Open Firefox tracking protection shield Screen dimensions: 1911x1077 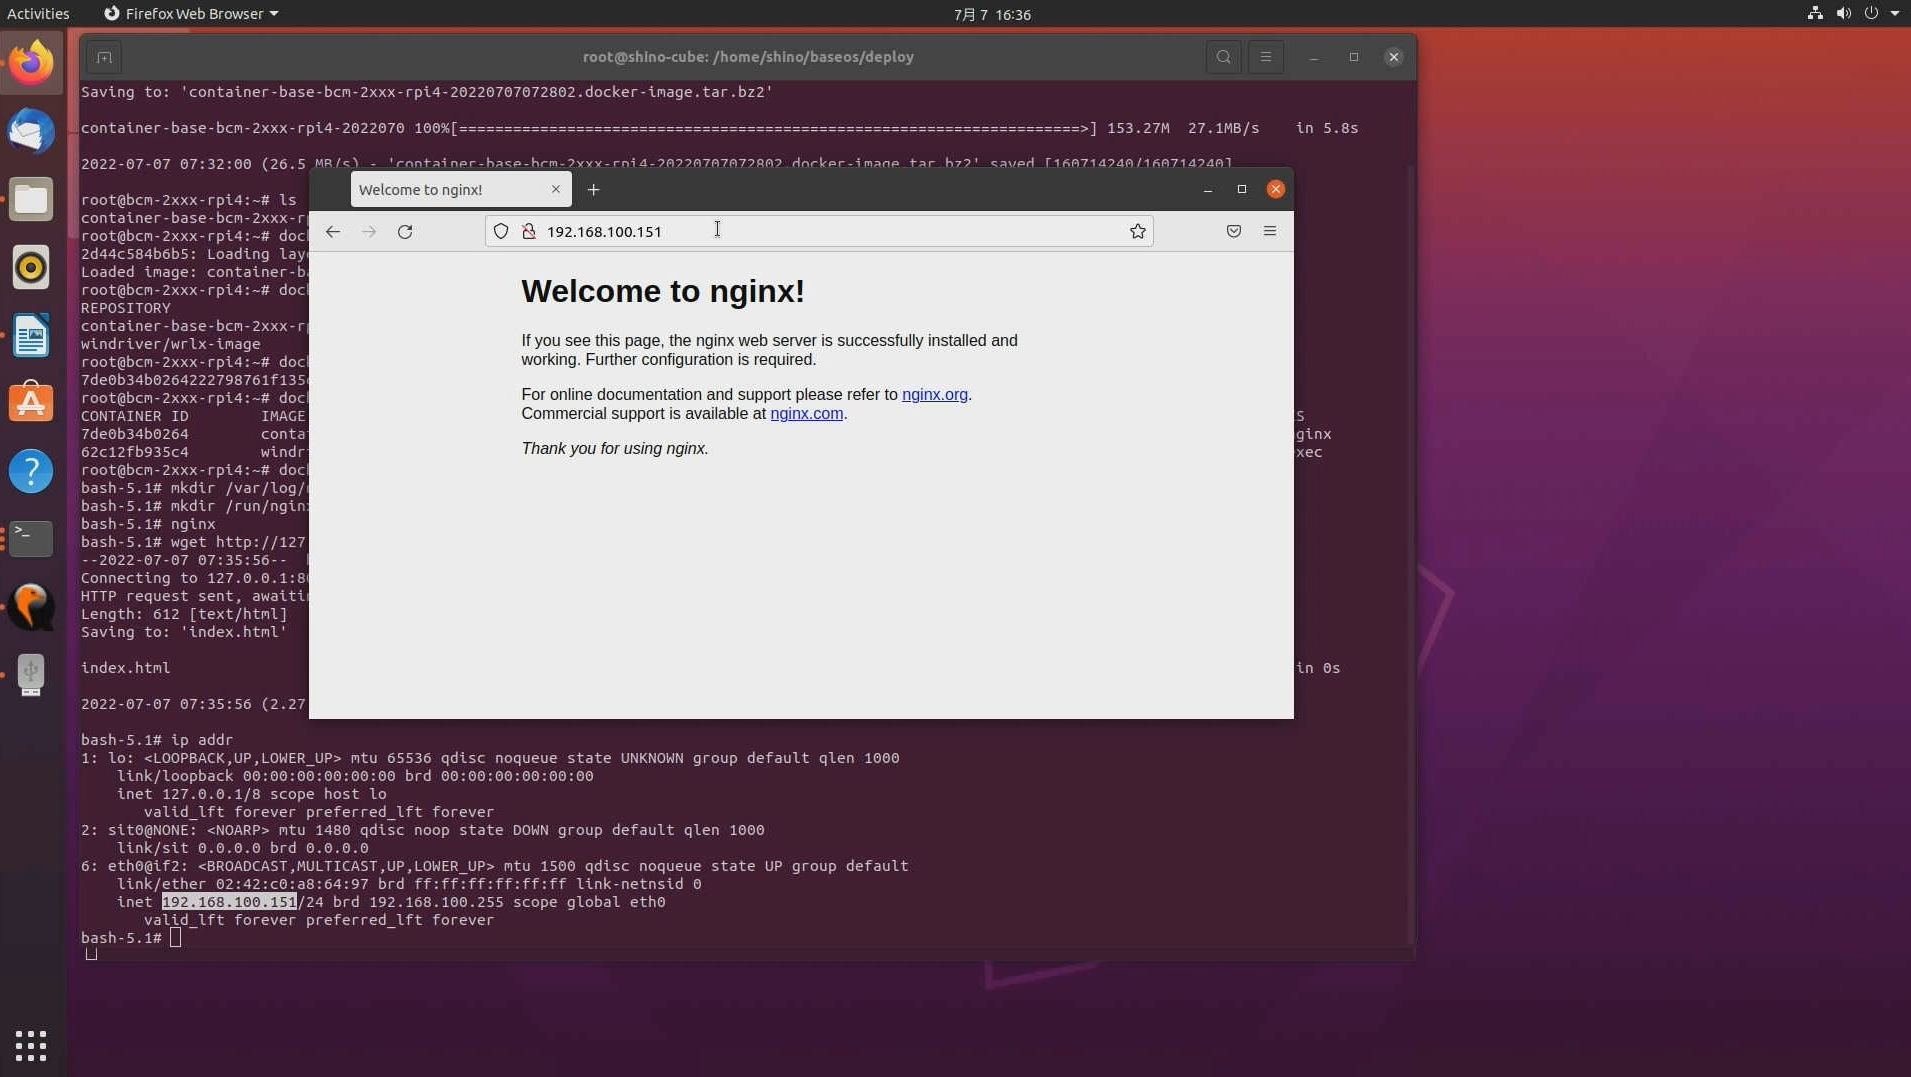[x=501, y=231]
